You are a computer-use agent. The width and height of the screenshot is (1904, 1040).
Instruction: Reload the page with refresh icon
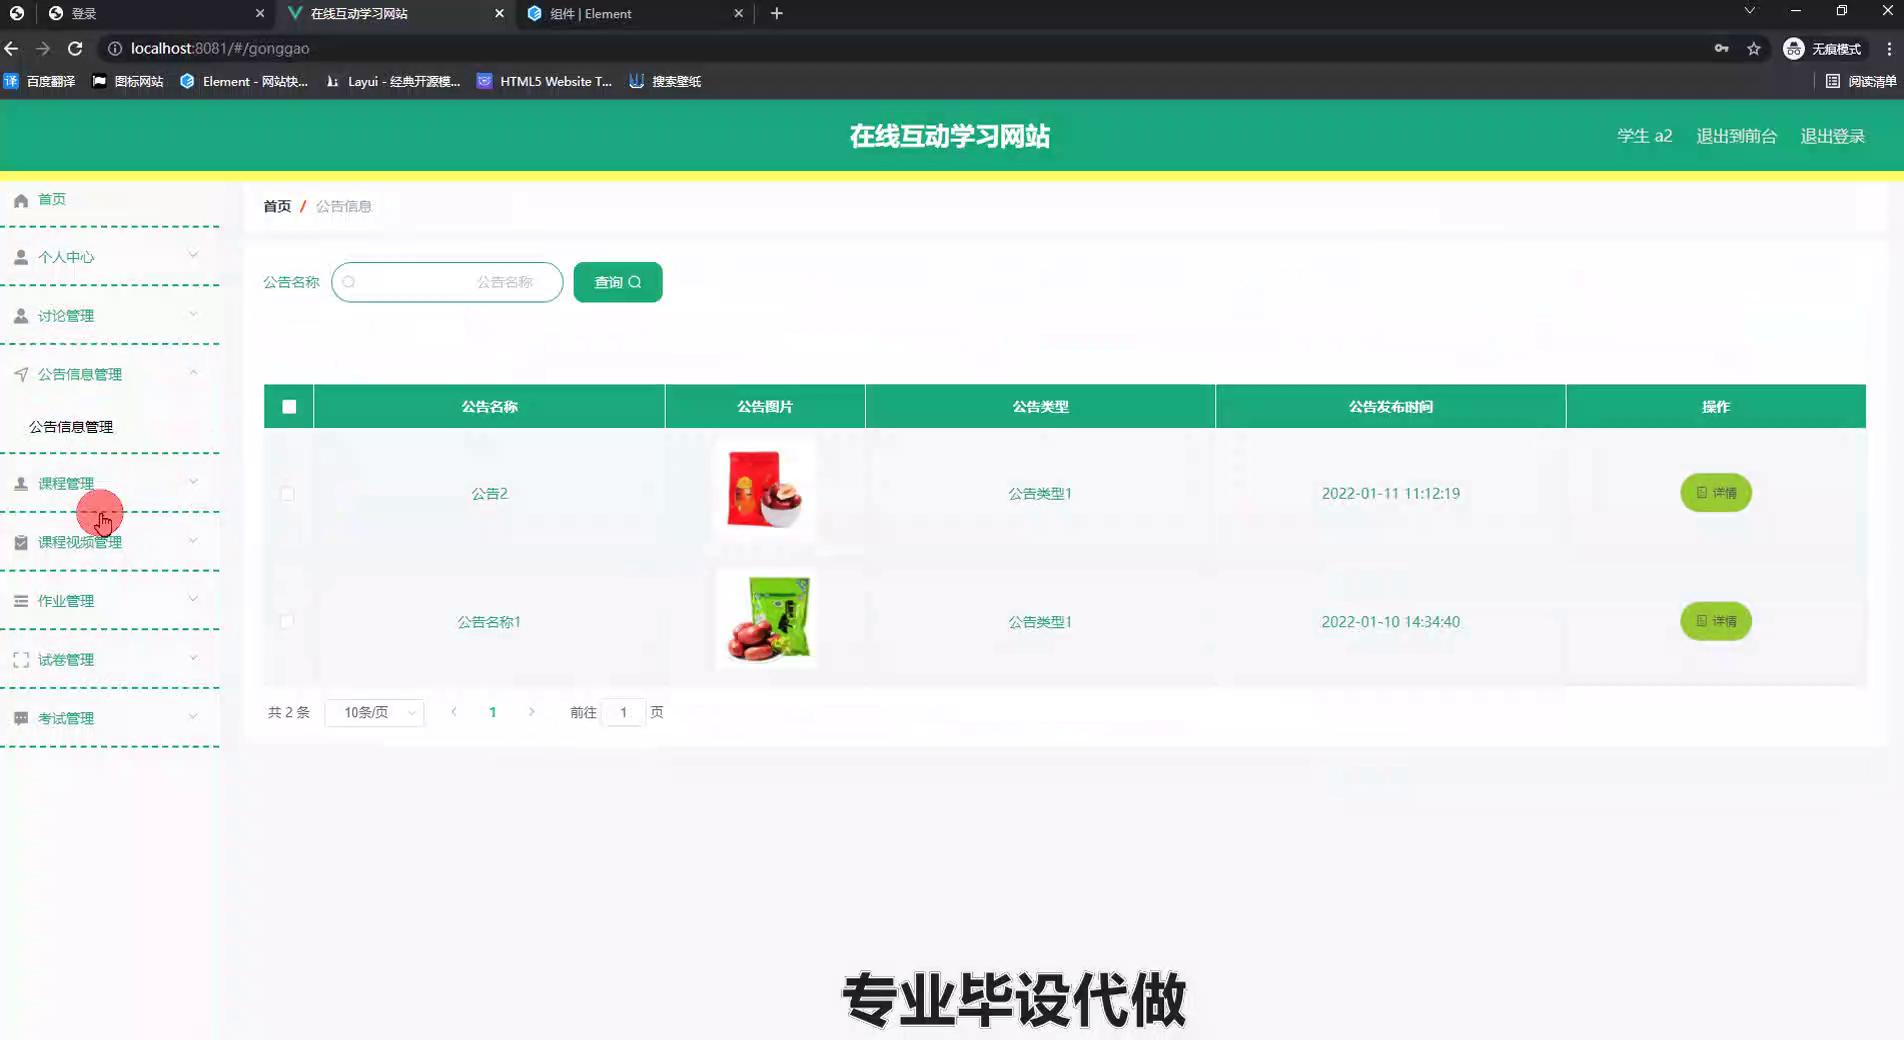click(x=75, y=49)
